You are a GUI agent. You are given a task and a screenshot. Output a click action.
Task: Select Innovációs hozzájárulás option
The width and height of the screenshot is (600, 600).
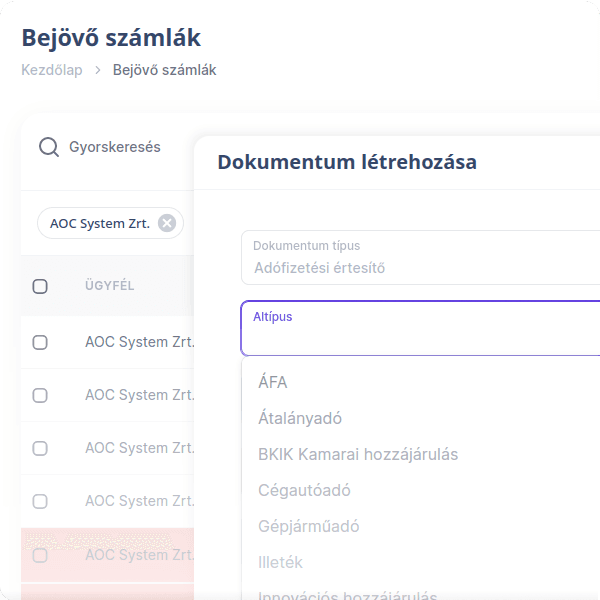click(347, 596)
